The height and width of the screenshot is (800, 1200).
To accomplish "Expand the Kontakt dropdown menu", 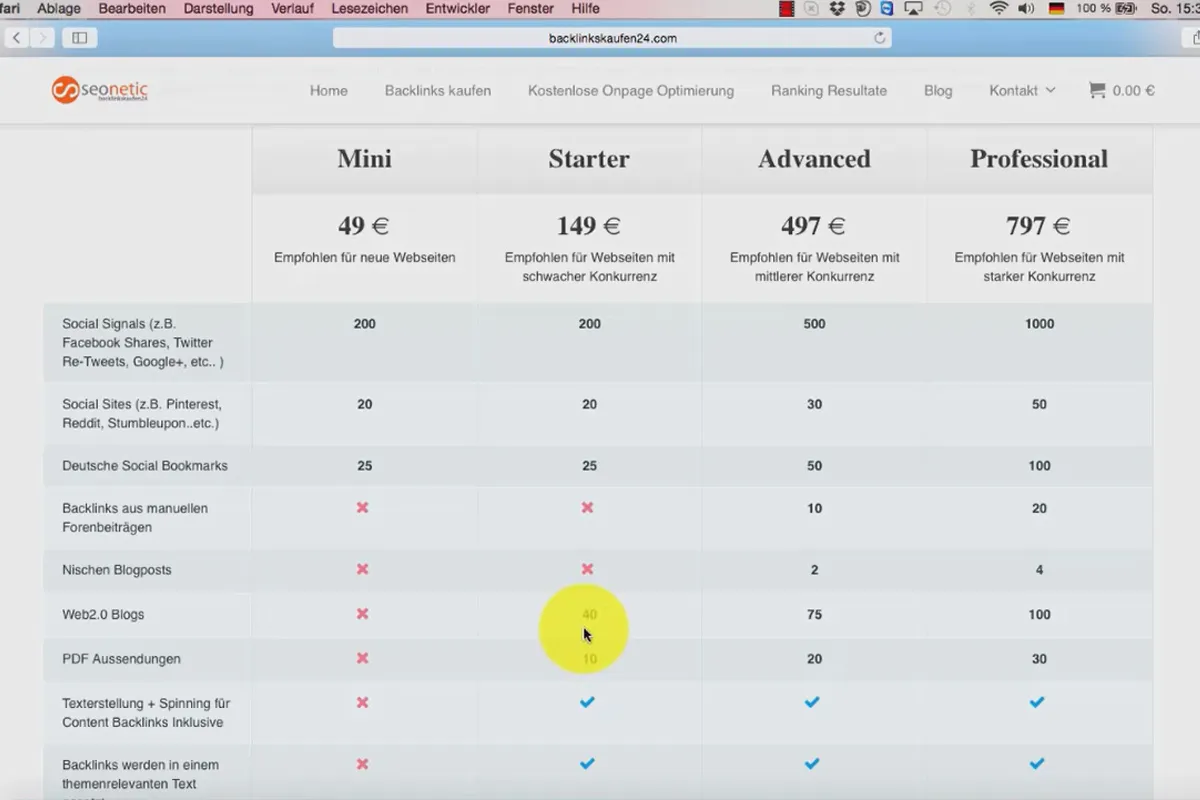I will click(x=1022, y=90).
